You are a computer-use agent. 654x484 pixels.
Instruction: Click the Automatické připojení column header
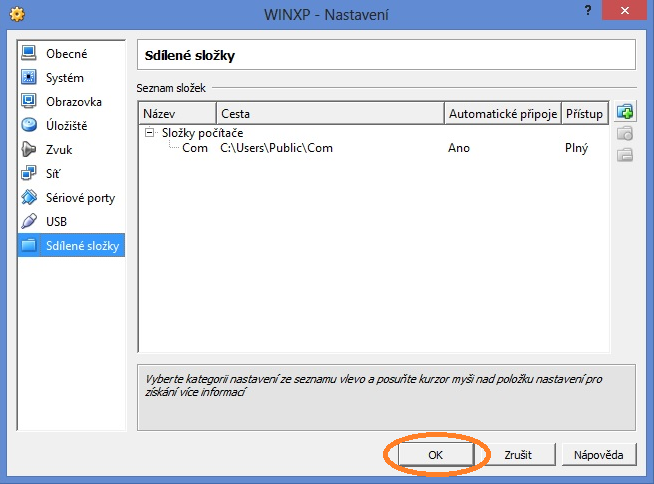coord(503,113)
